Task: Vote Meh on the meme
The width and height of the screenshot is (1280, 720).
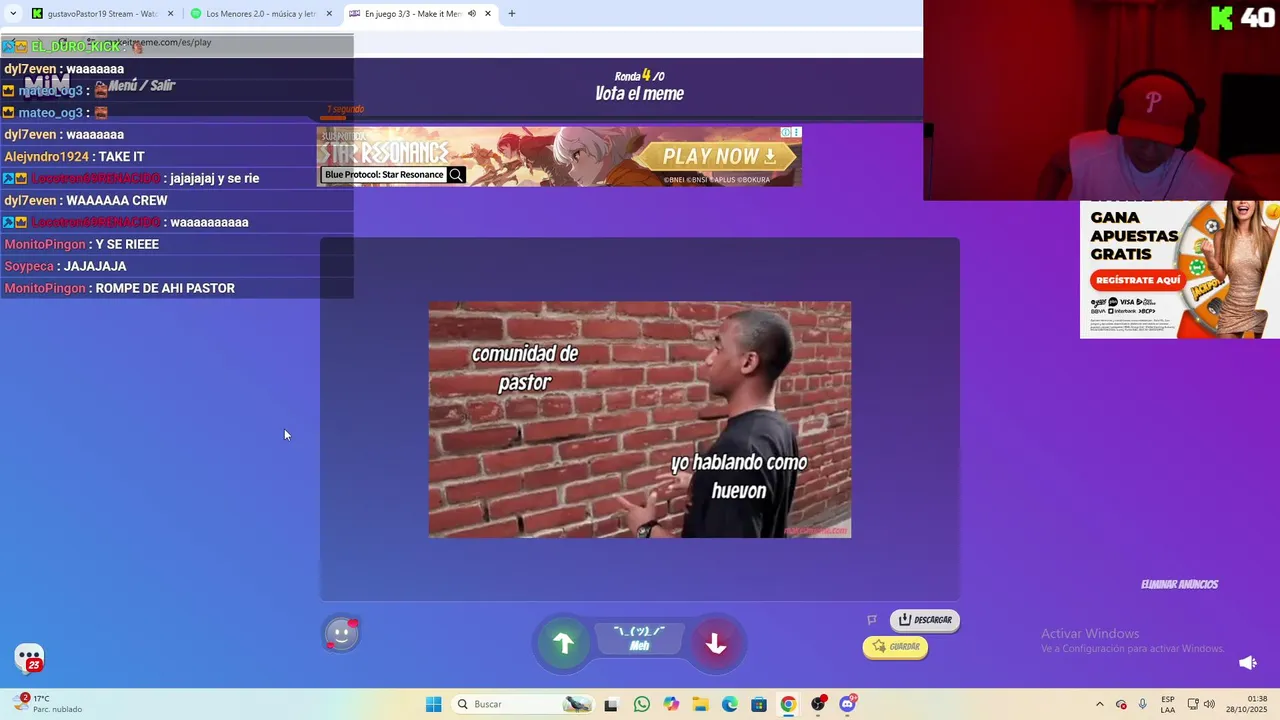Action: point(640,639)
